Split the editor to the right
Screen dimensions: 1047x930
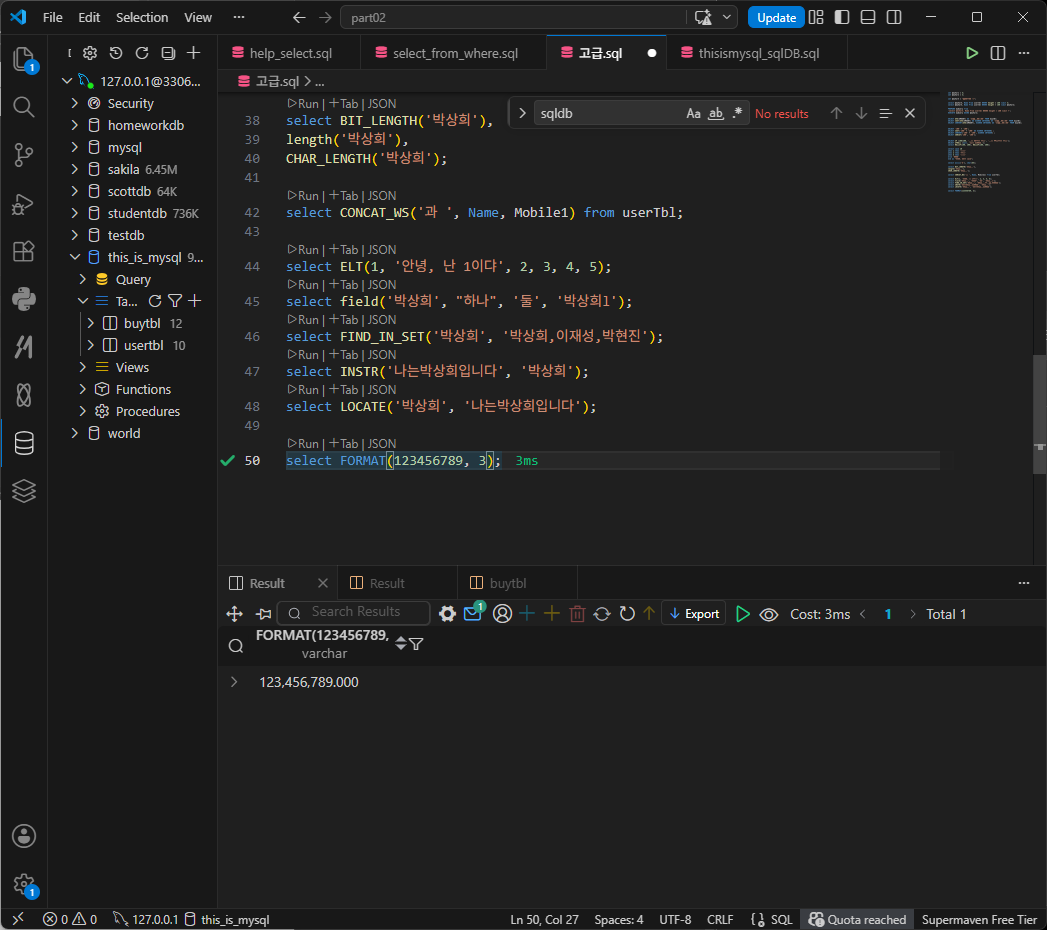998,53
